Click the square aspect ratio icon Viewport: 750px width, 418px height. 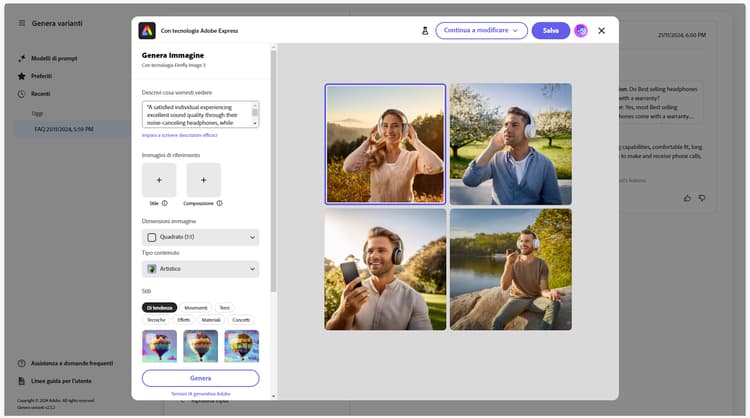point(152,237)
